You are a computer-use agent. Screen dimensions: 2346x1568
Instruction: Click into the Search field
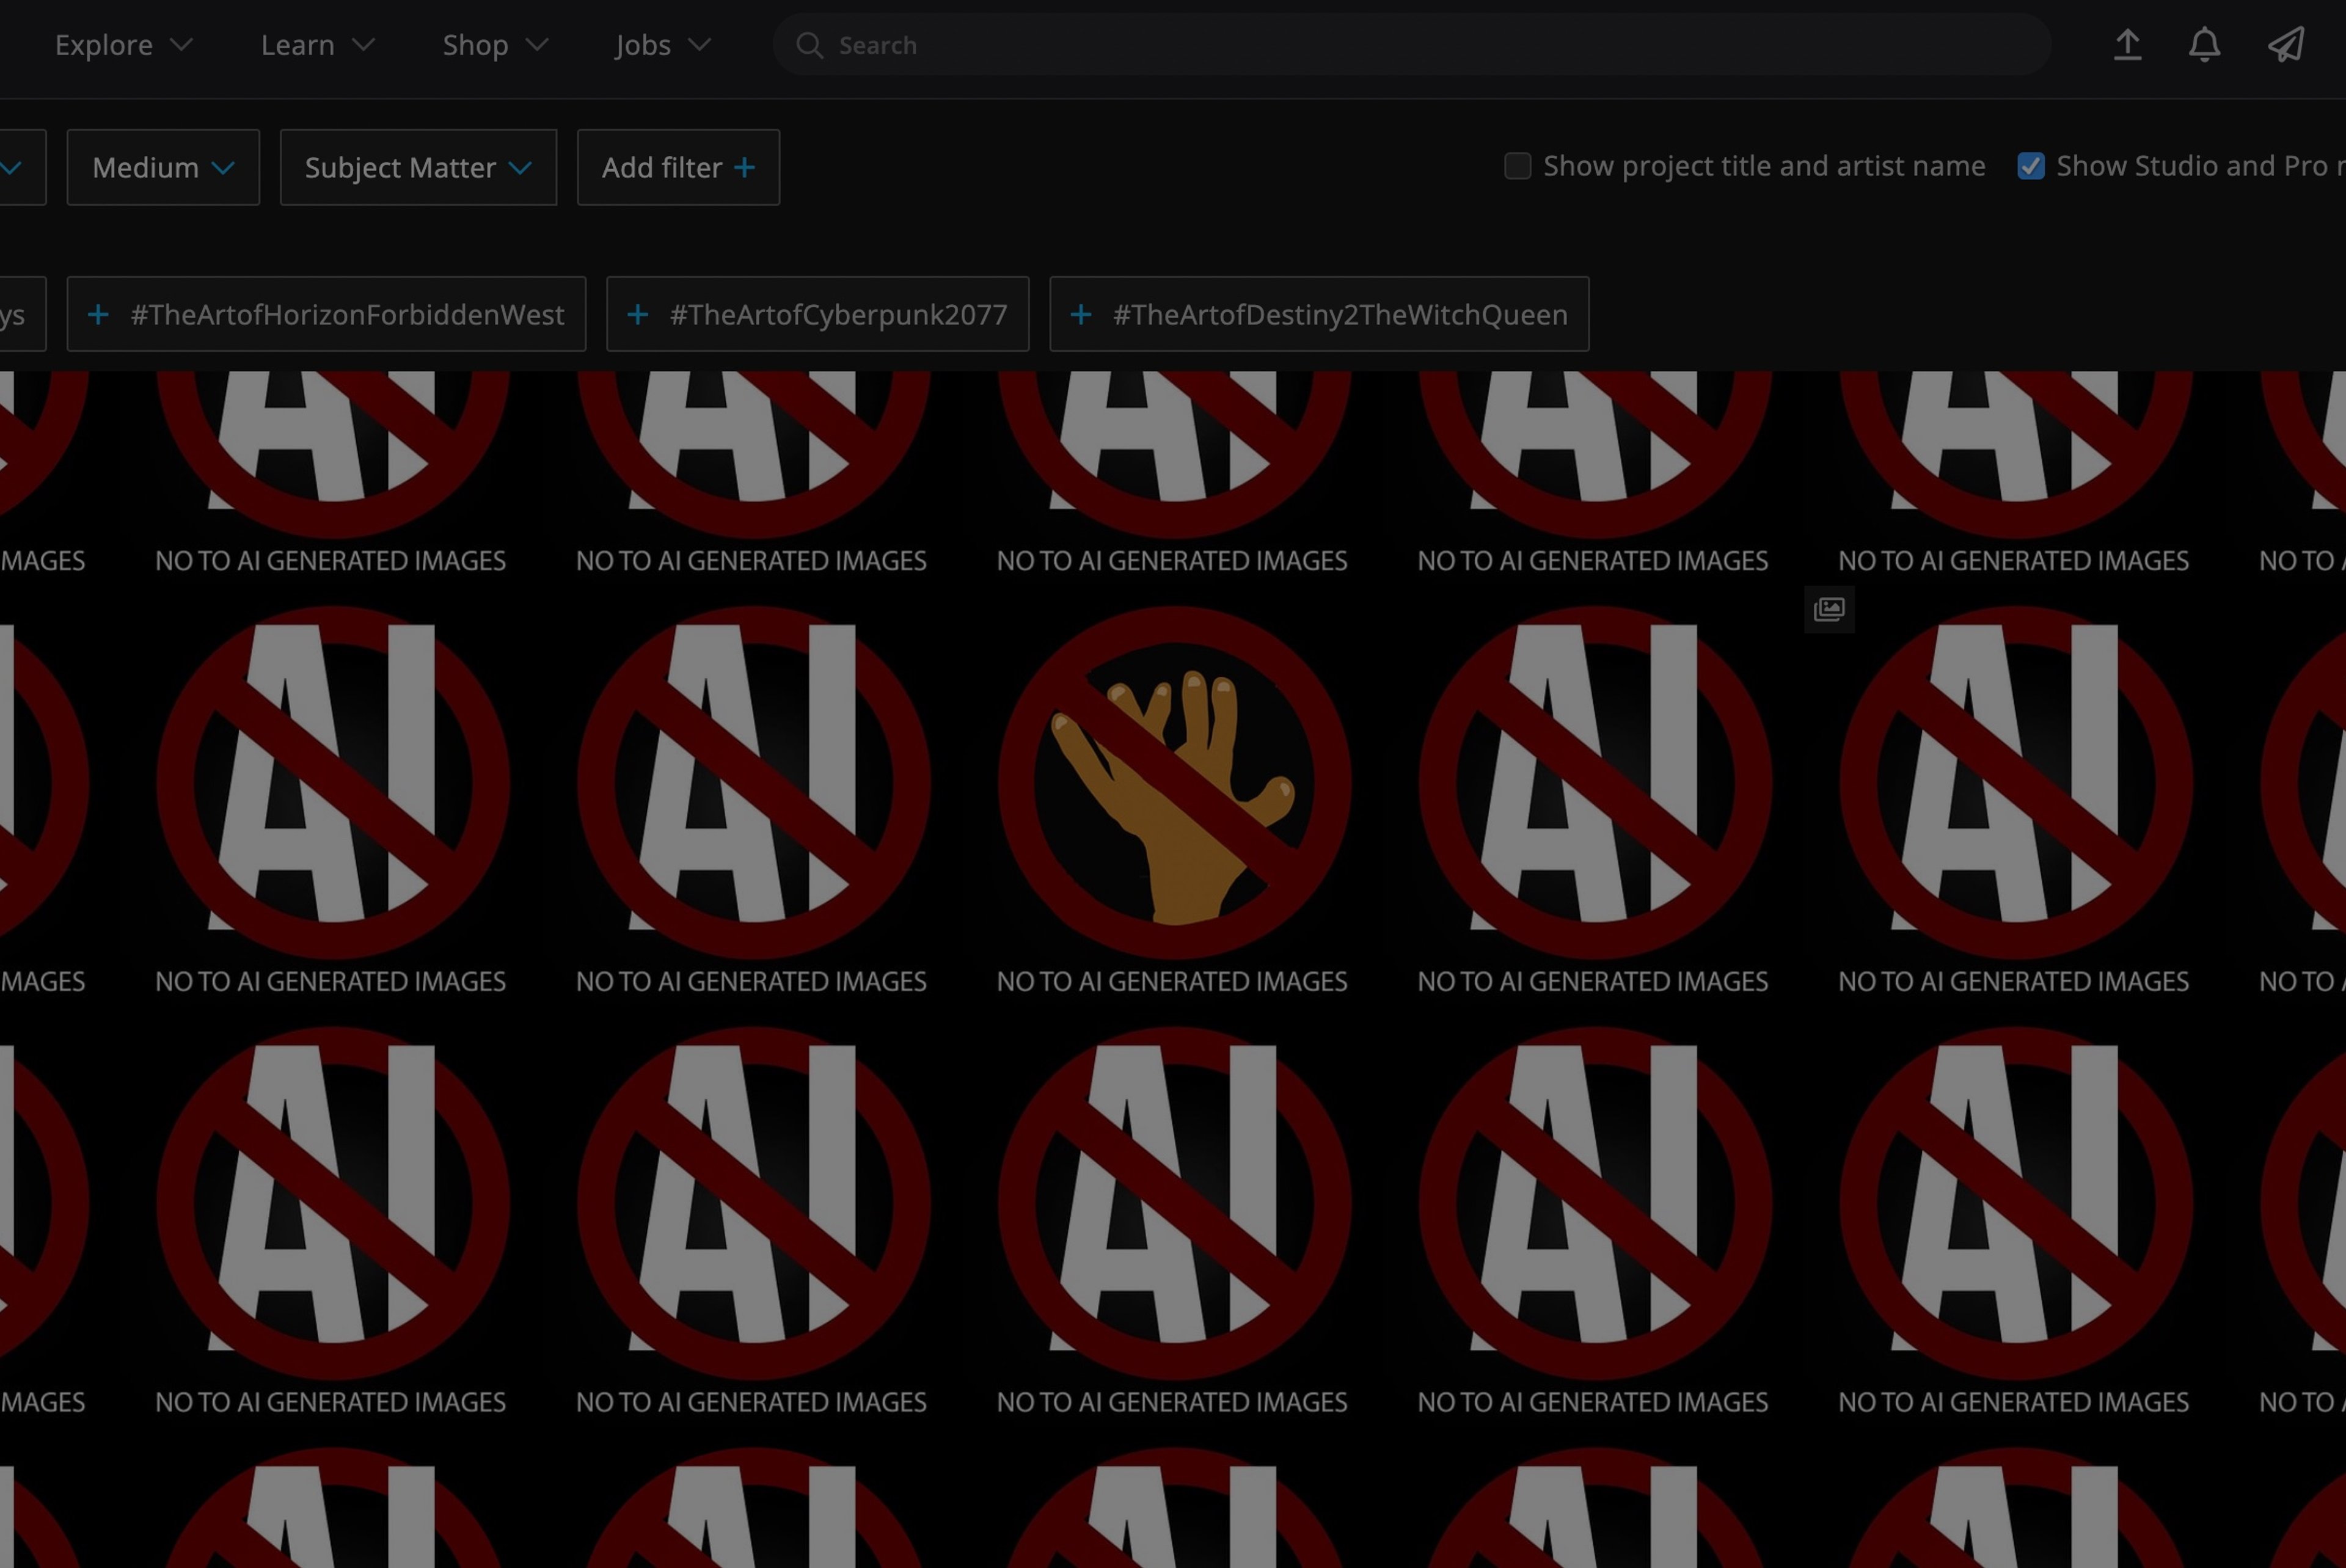[x=1412, y=45]
